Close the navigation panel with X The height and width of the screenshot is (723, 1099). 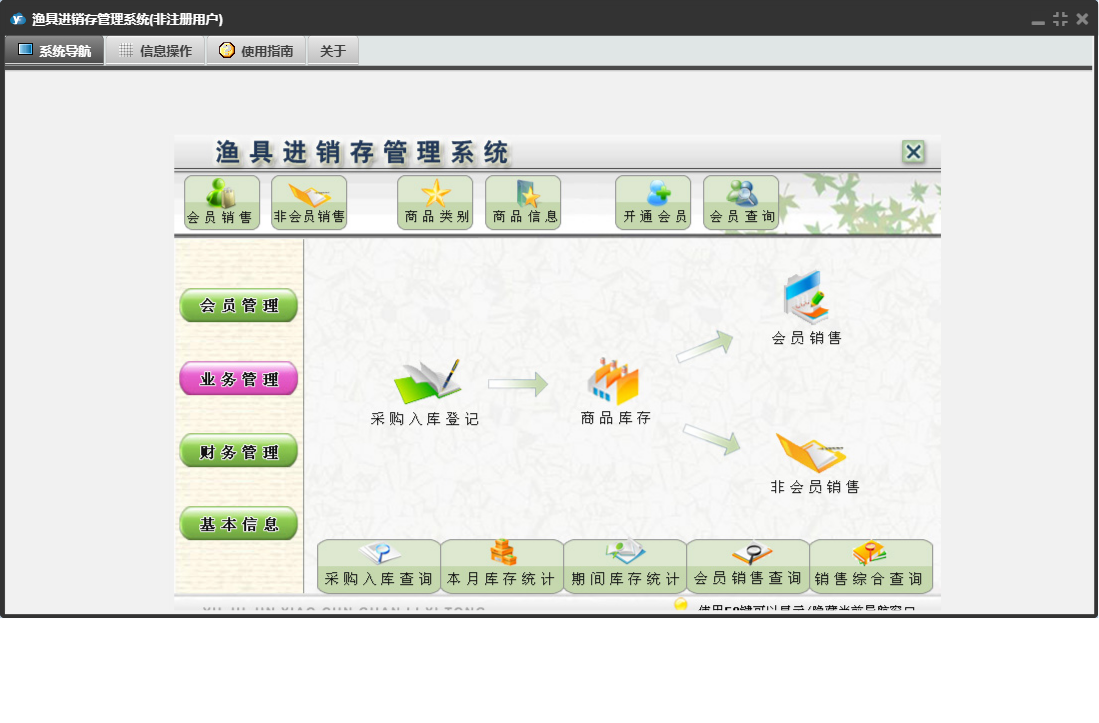point(913,152)
